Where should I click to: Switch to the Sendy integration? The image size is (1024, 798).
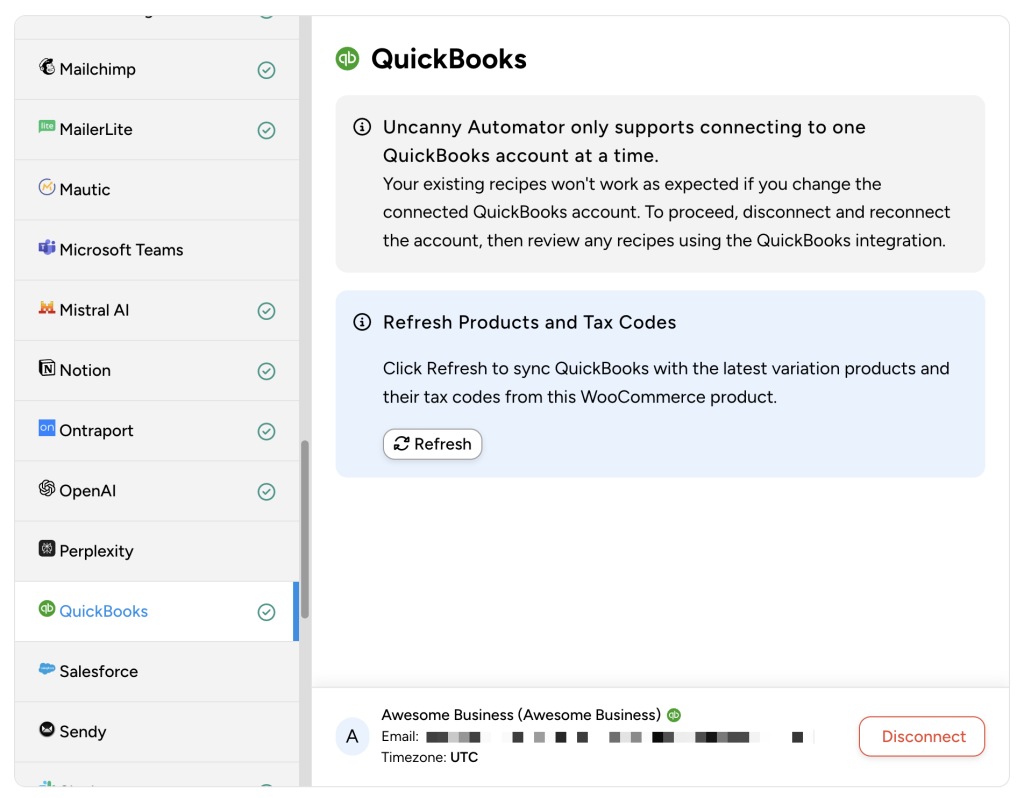point(84,731)
